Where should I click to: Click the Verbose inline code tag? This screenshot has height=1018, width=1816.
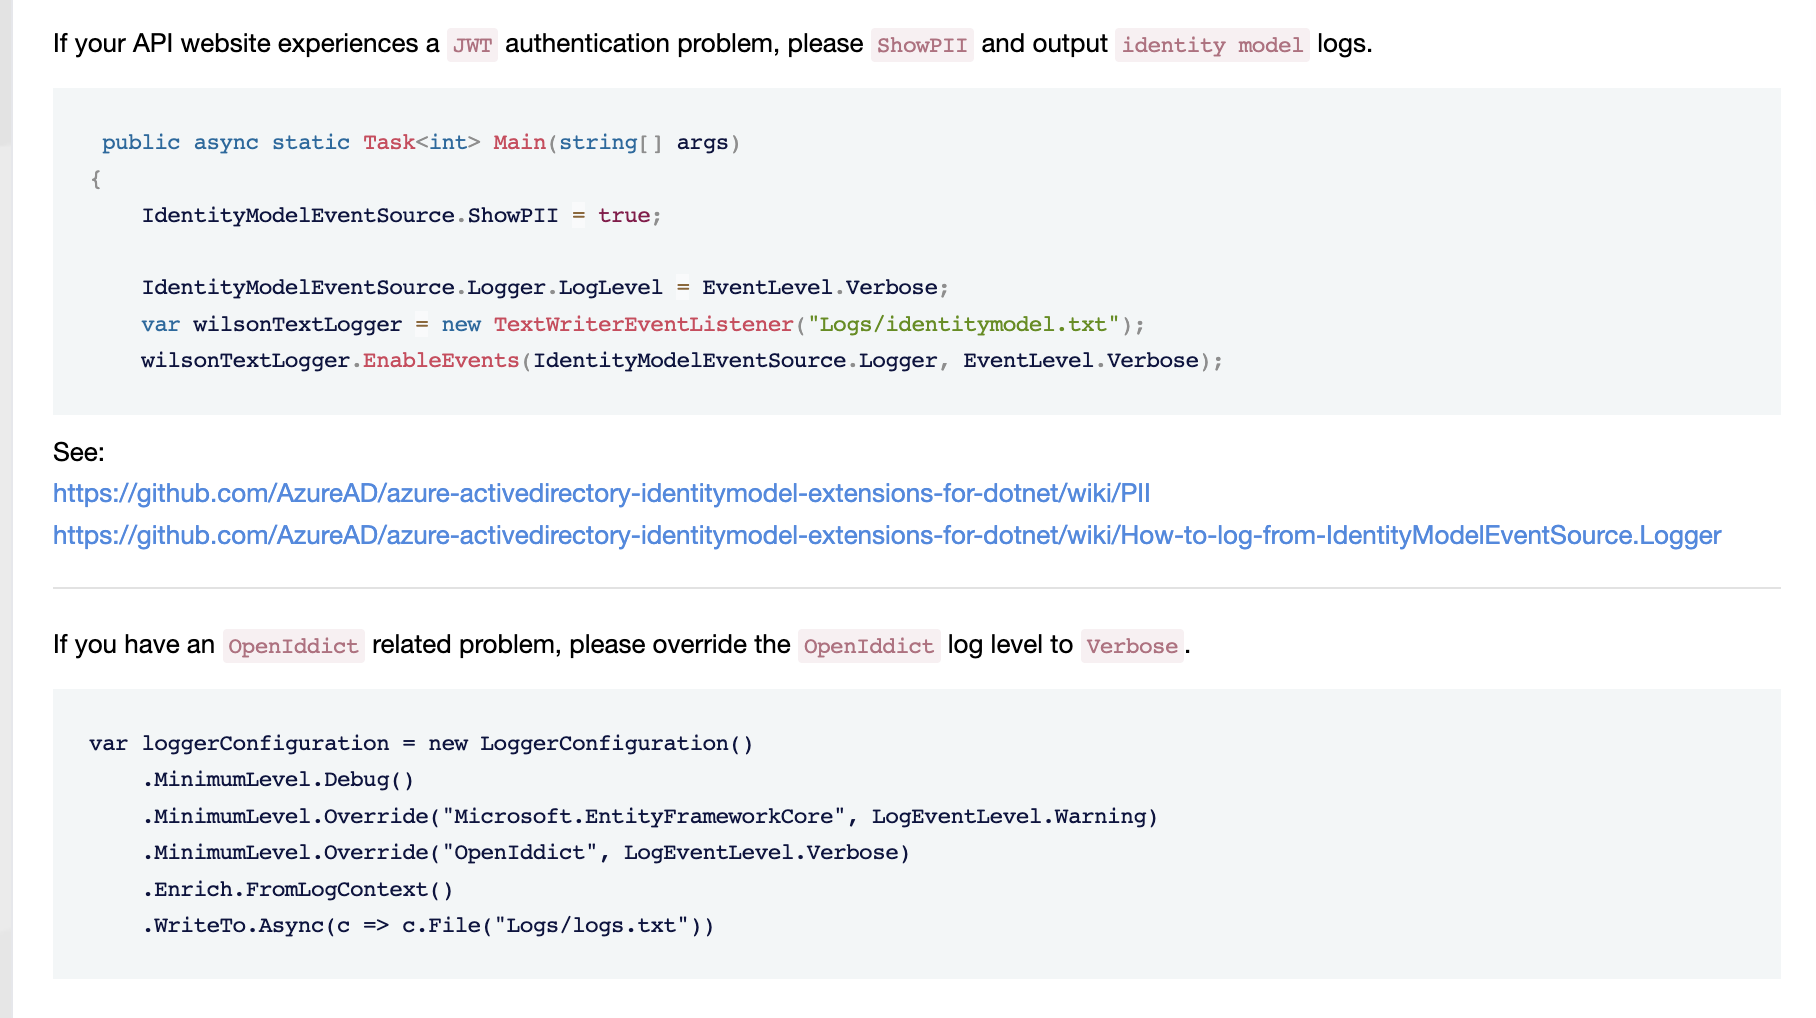[x=1131, y=646]
